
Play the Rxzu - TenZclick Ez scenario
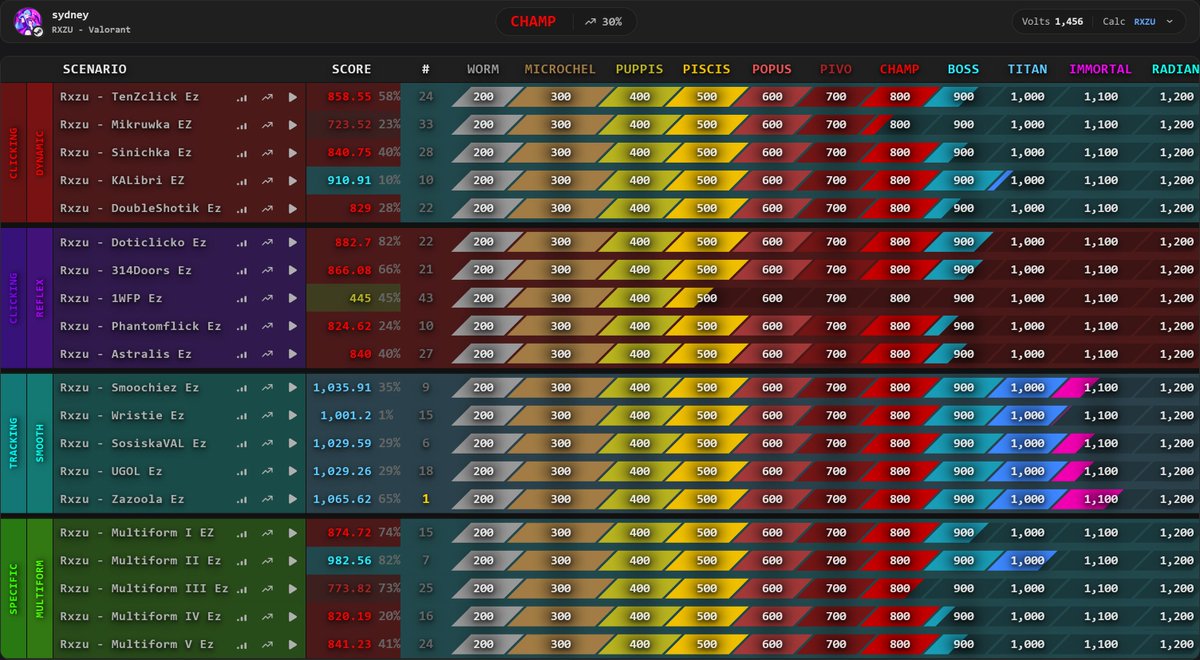[293, 97]
